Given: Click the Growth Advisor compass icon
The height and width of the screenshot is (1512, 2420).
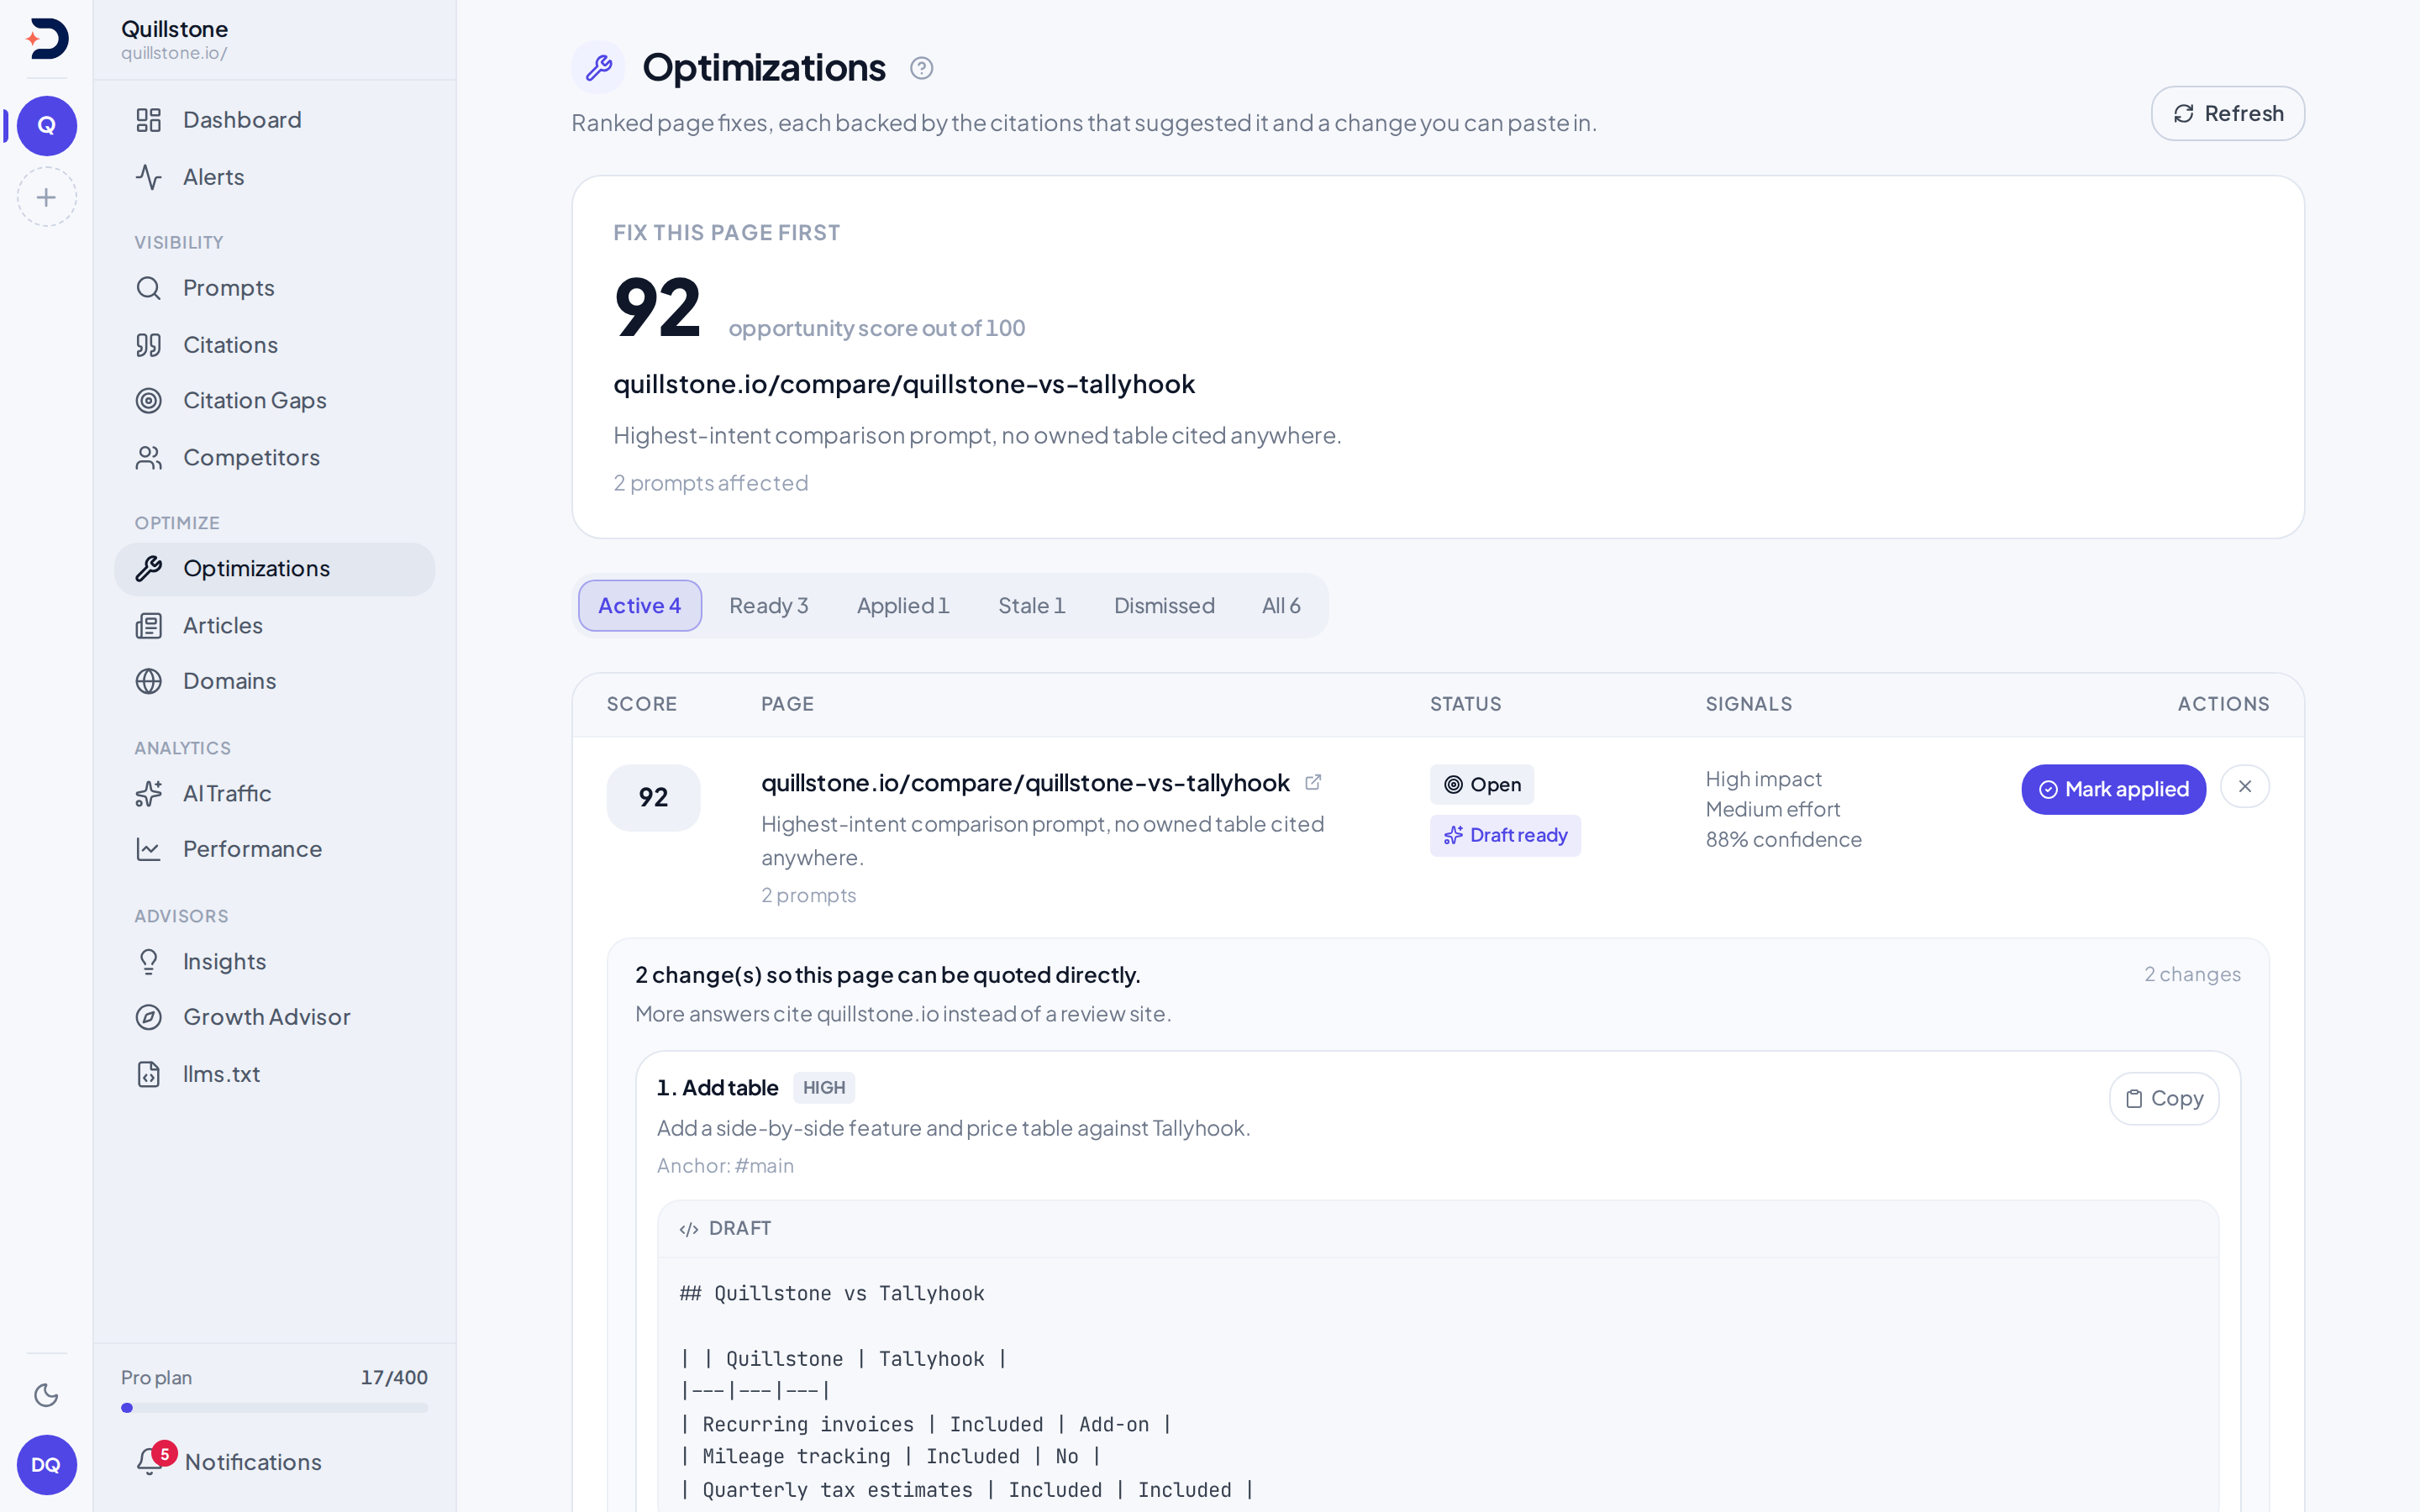Looking at the screenshot, I should pyautogui.click(x=149, y=1017).
